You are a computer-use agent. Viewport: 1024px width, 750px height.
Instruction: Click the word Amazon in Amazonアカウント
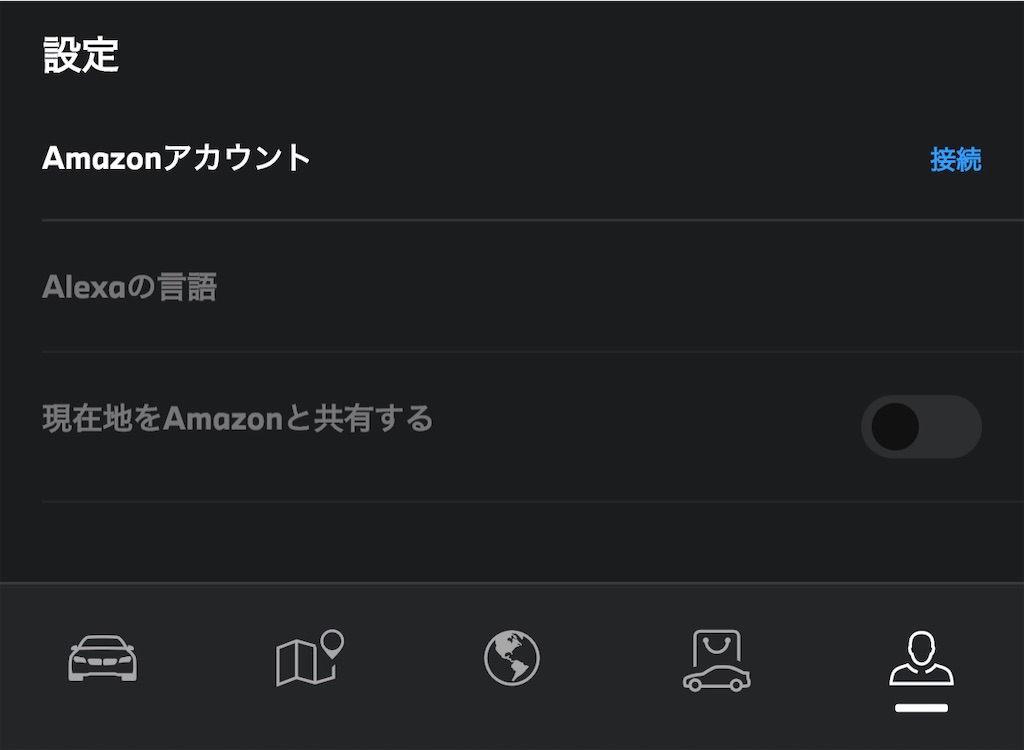click(101, 158)
